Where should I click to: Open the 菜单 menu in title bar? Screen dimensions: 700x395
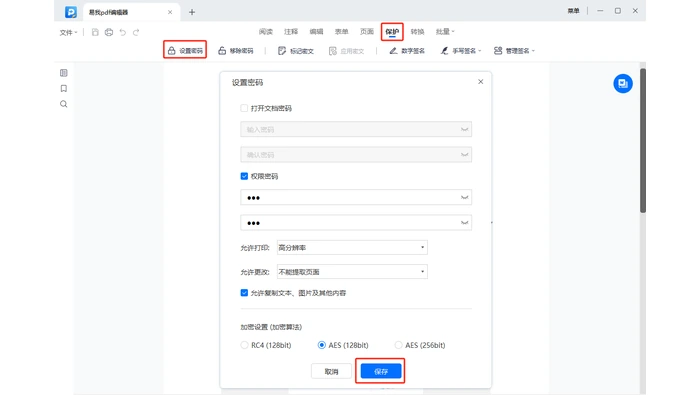(x=573, y=11)
